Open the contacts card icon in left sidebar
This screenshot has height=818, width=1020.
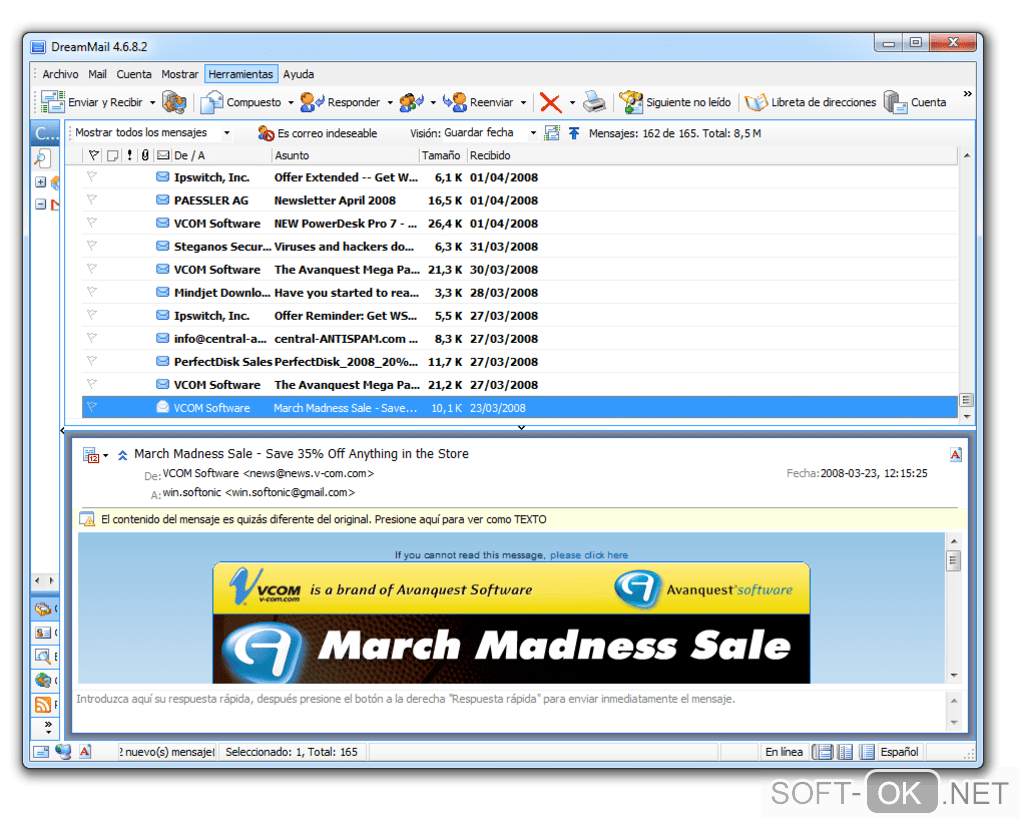[x=43, y=632]
